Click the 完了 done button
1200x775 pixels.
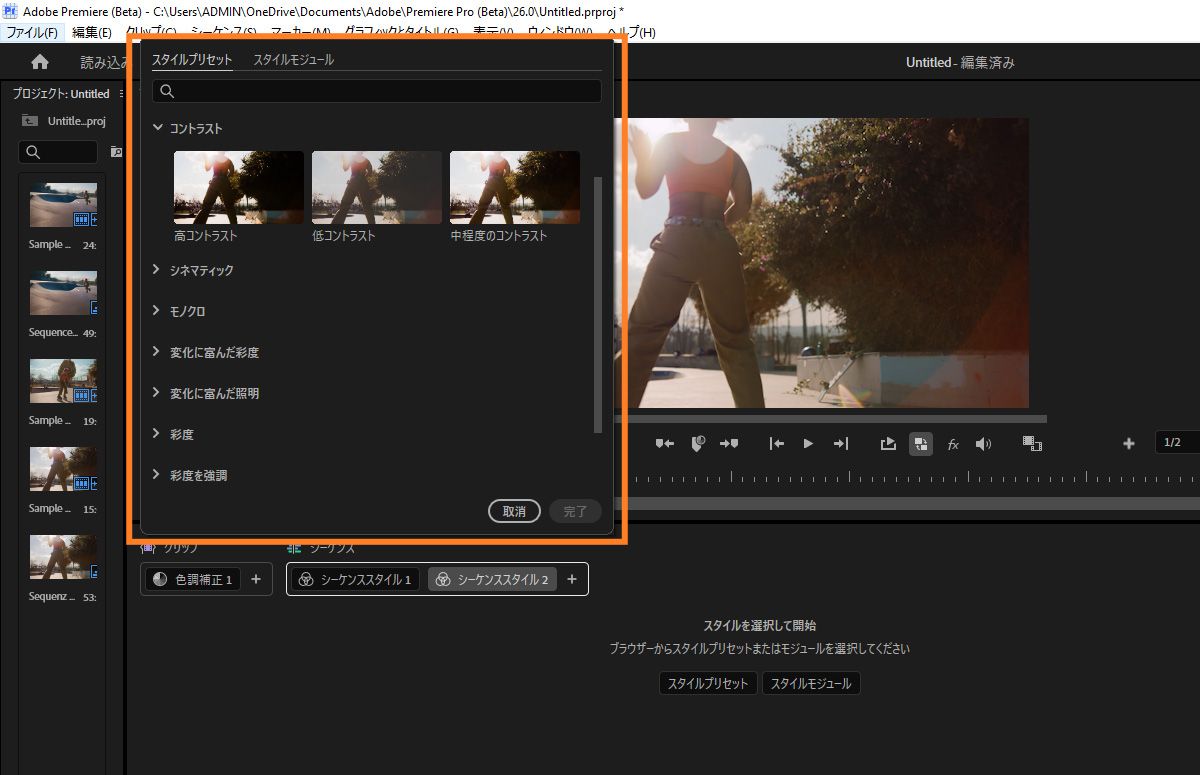pos(575,511)
